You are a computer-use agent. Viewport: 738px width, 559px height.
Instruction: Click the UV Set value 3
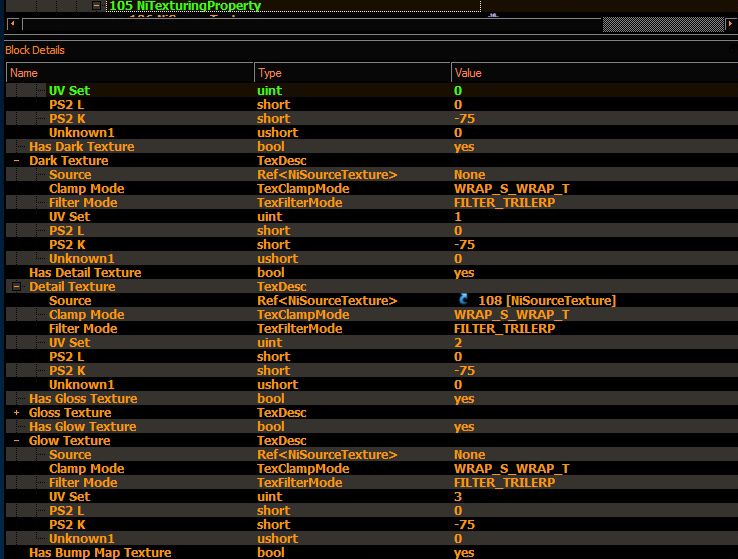458,496
